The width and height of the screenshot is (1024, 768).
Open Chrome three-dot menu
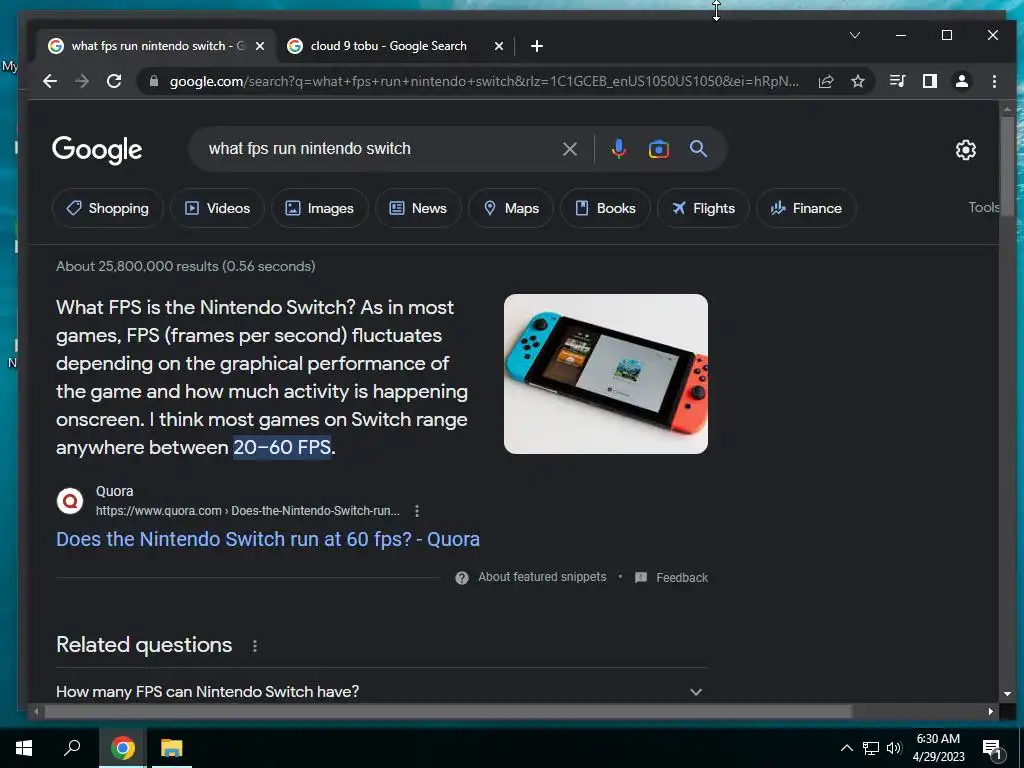point(994,81)
